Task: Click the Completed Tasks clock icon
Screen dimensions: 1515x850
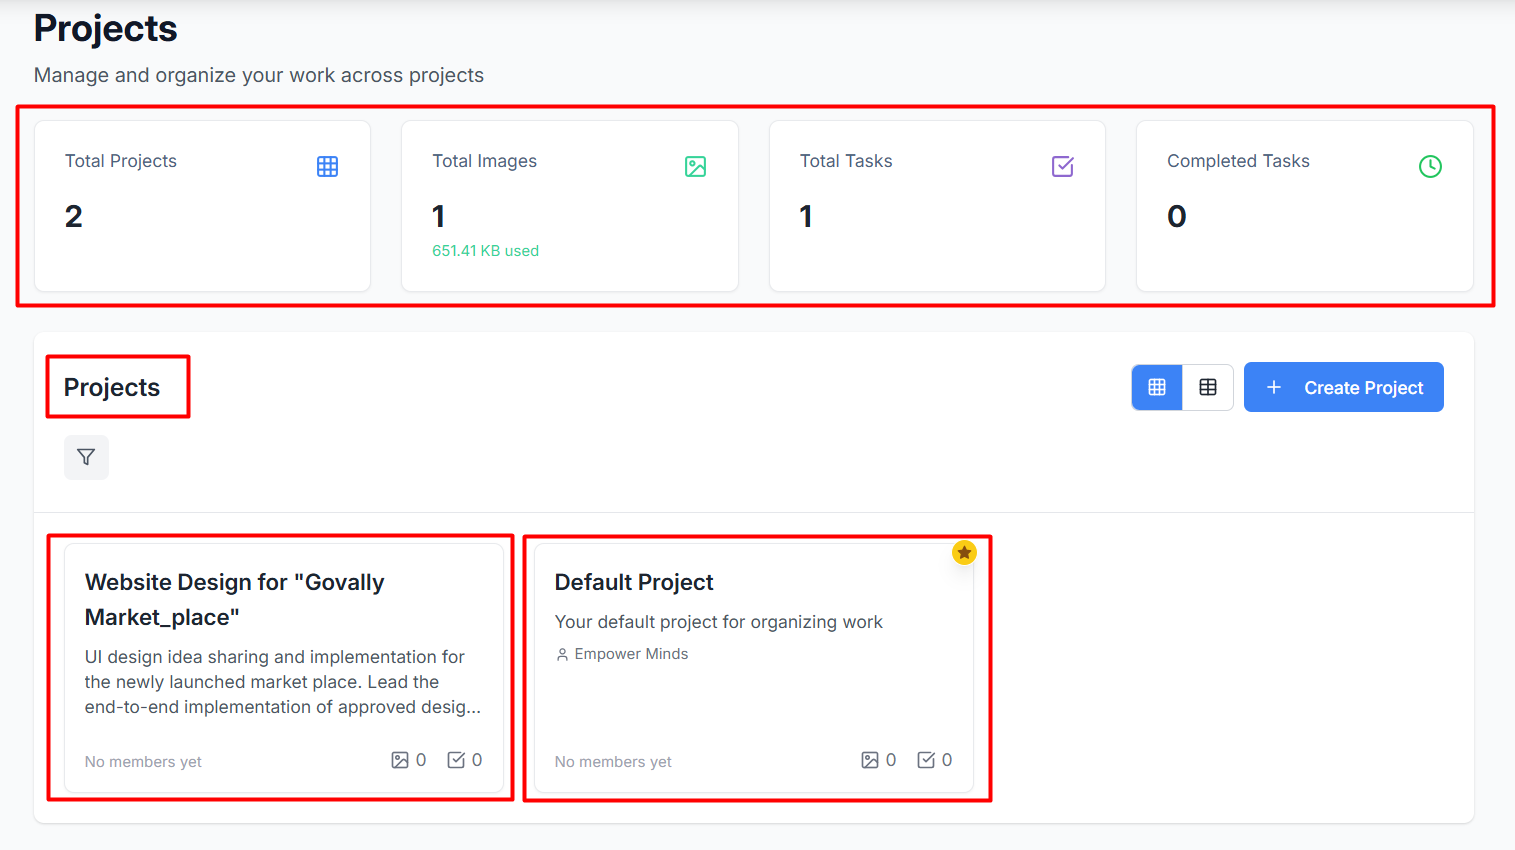Action: click(1430, 167)
